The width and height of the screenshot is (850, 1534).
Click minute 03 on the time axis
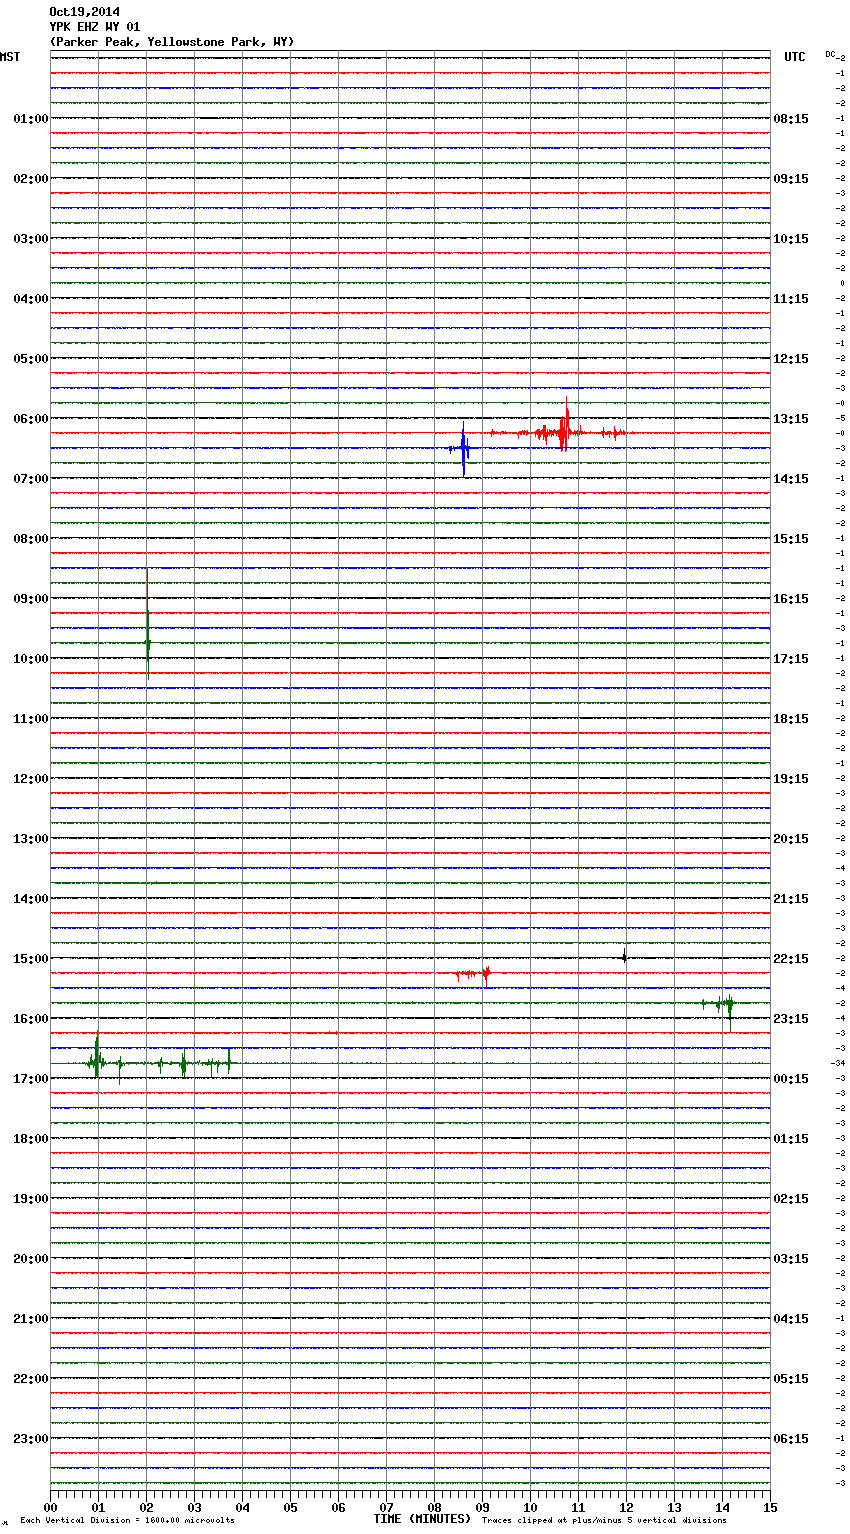[194, 1507]
